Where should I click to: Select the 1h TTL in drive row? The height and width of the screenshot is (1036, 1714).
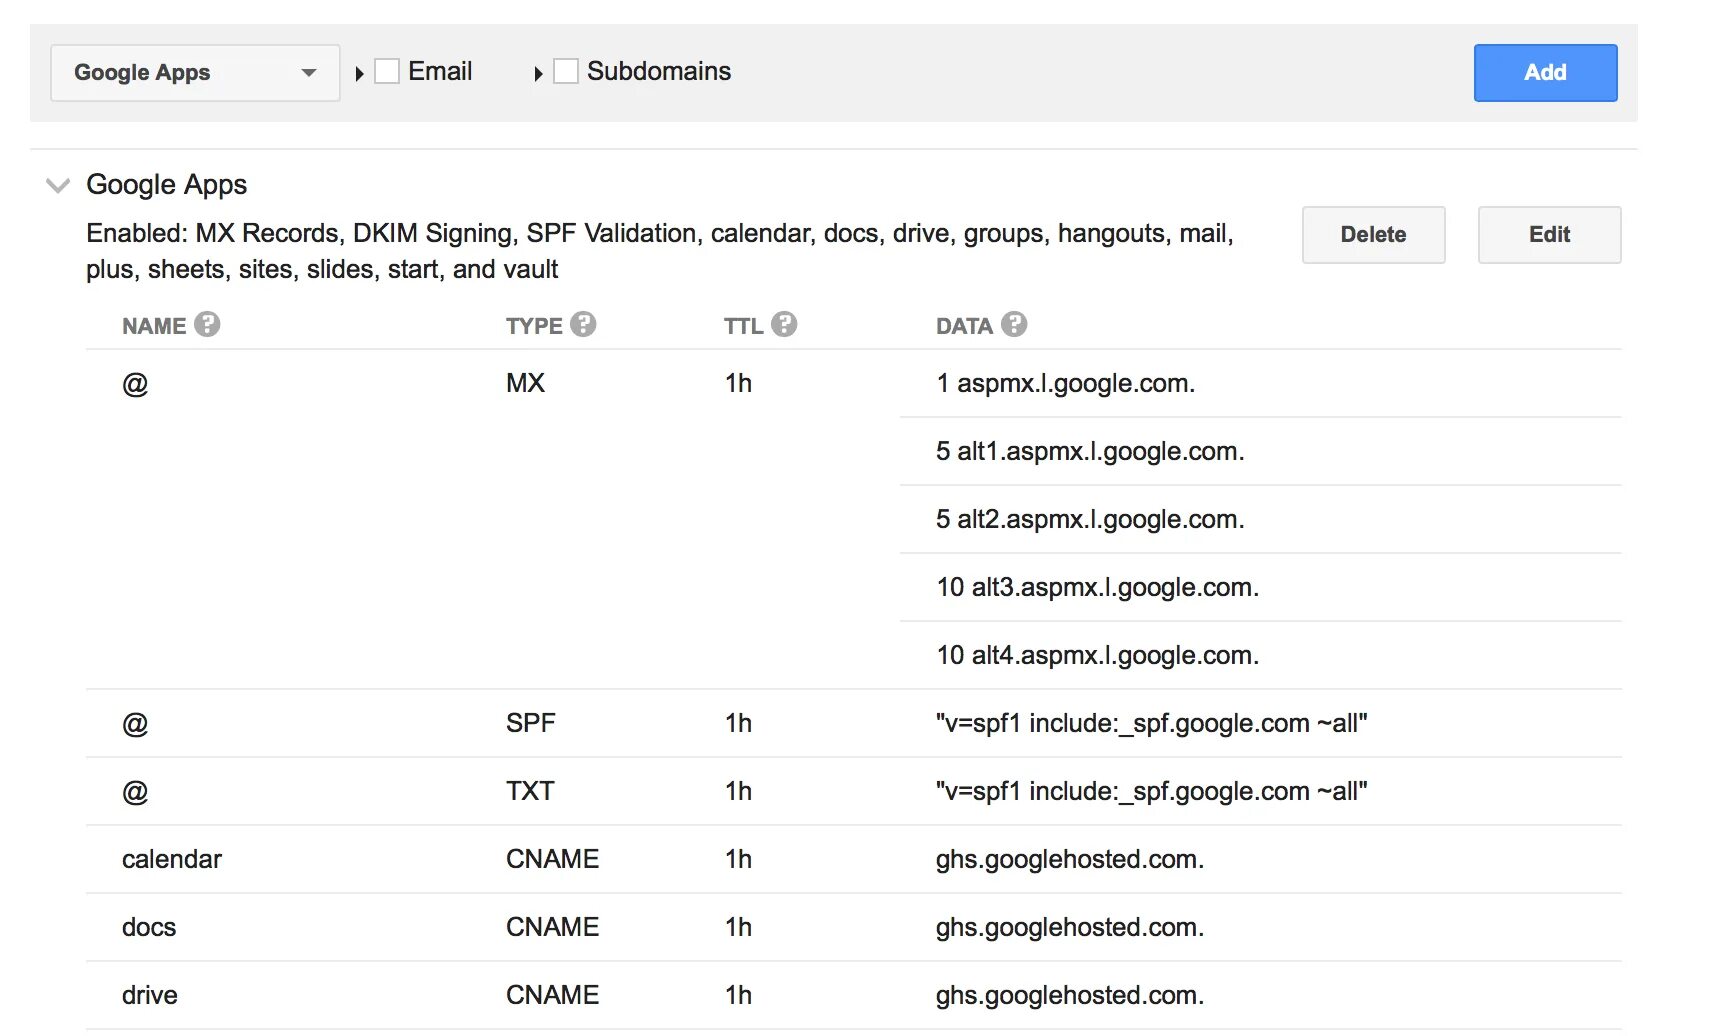pos(738,995)
